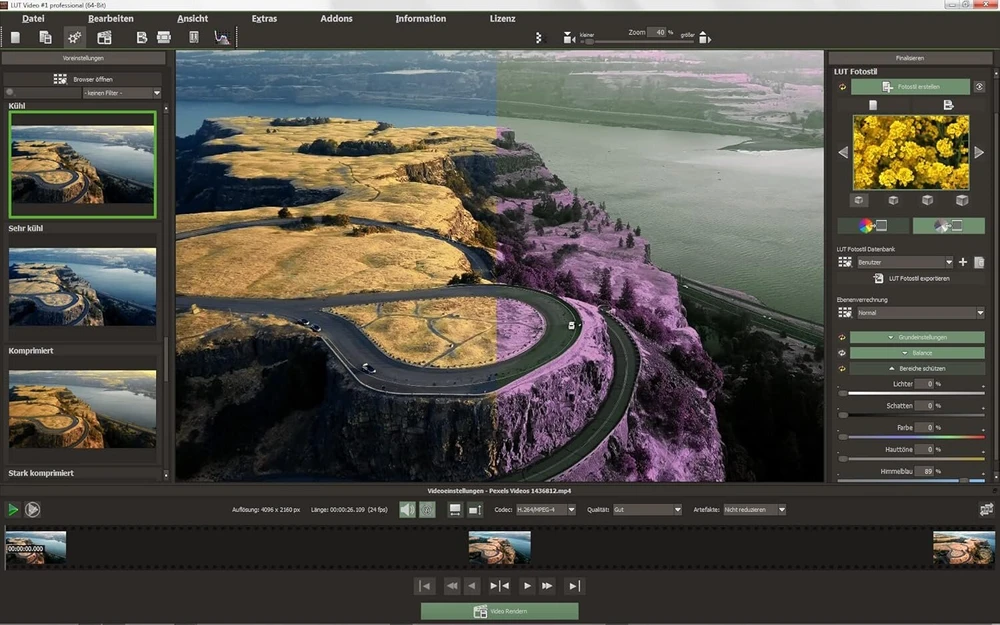
Task: Toggle reset arrow beside Grundeinstellungen
Action: click(x=842, y=337)
